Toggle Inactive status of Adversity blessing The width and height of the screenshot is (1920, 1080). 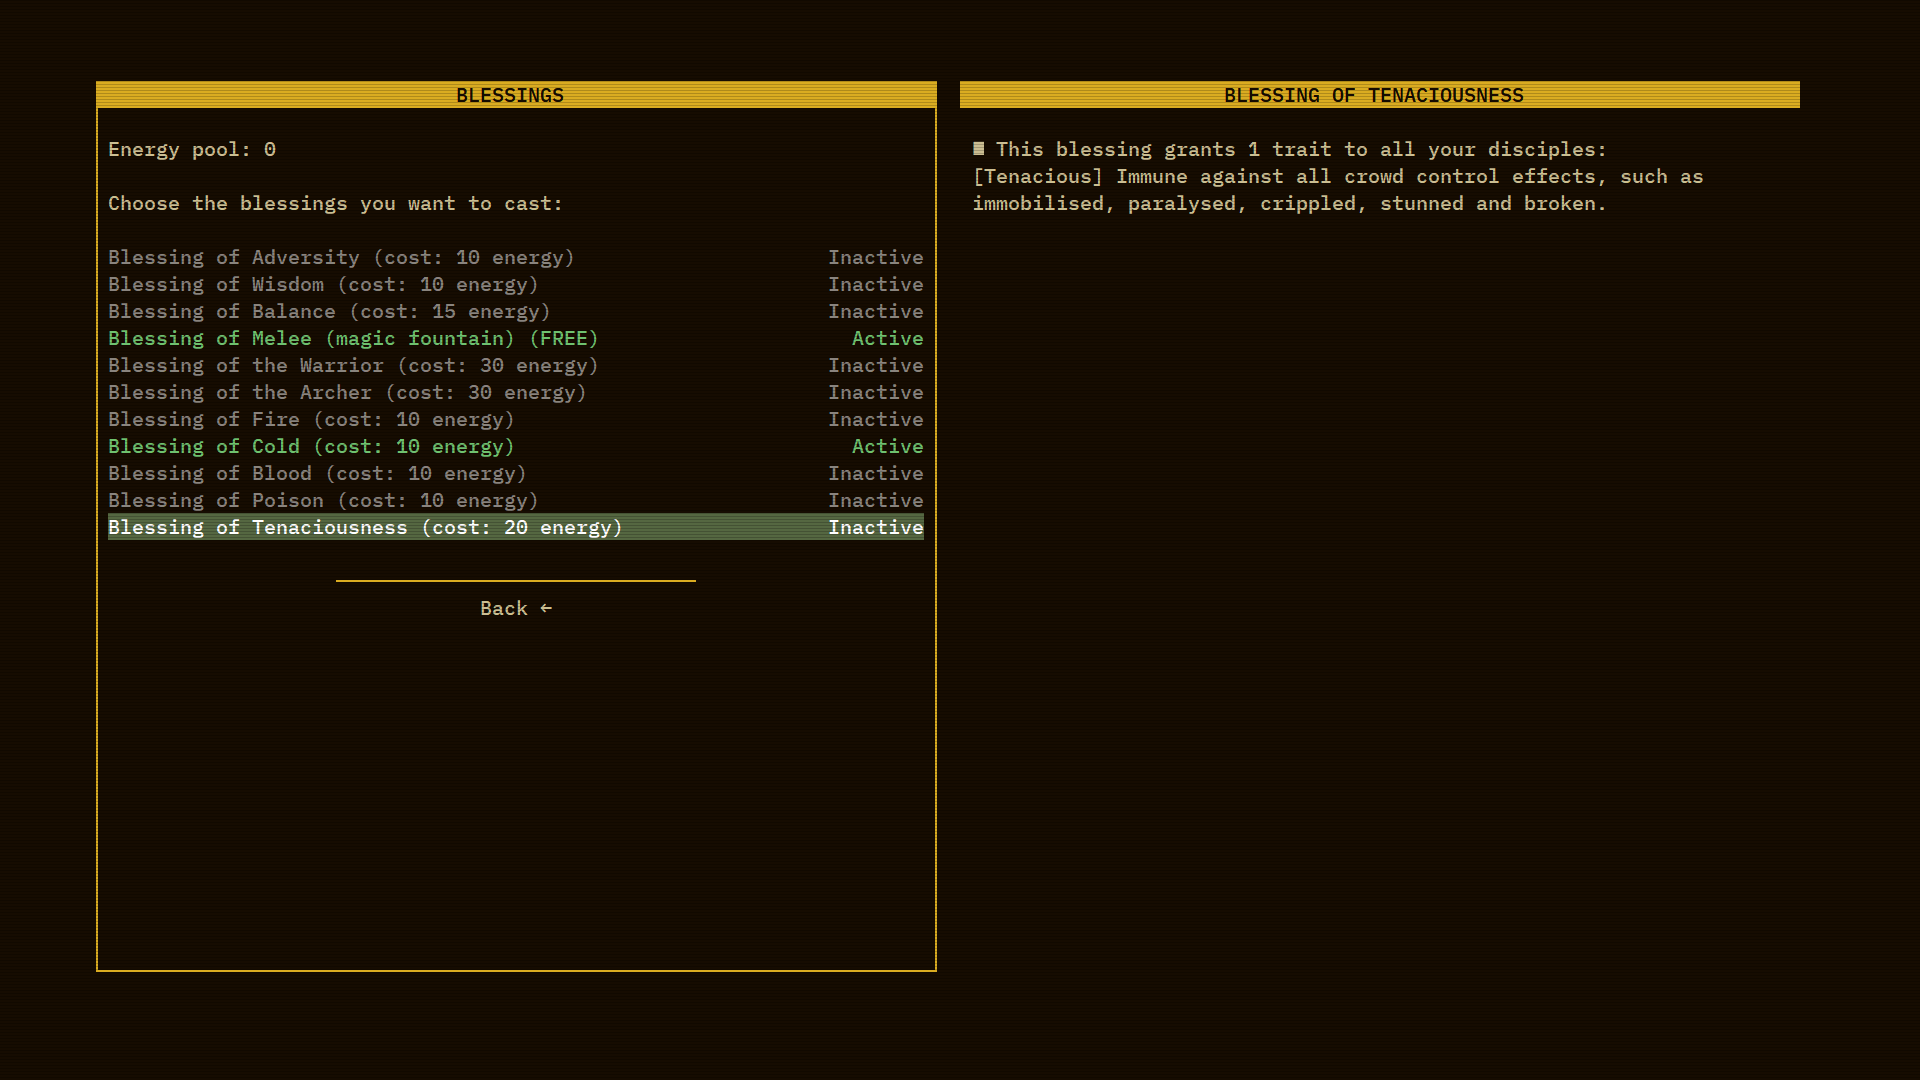pyautogui.click(x=875, y=258)
